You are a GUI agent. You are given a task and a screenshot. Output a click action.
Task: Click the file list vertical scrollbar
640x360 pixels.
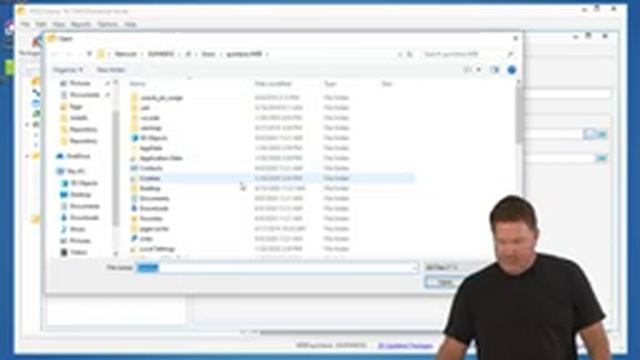click(x=518, y=114)
